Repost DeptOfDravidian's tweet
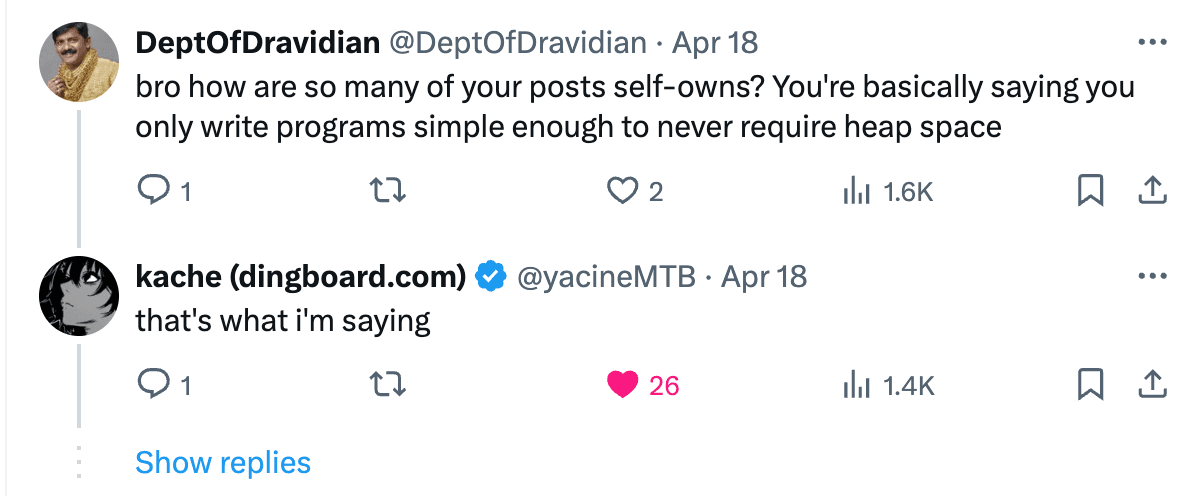The height and width of the screenshot is (496, 1198). point(387,191)
